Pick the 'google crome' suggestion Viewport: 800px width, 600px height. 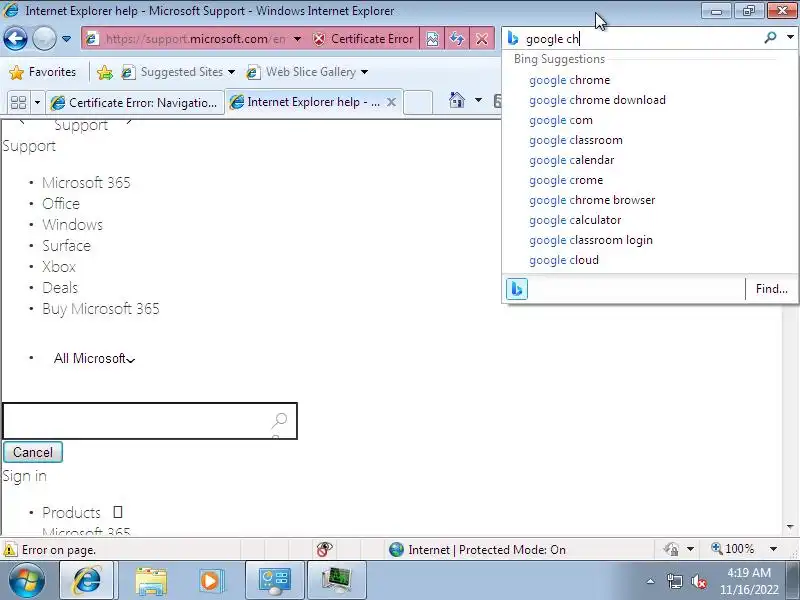(566, 180)
